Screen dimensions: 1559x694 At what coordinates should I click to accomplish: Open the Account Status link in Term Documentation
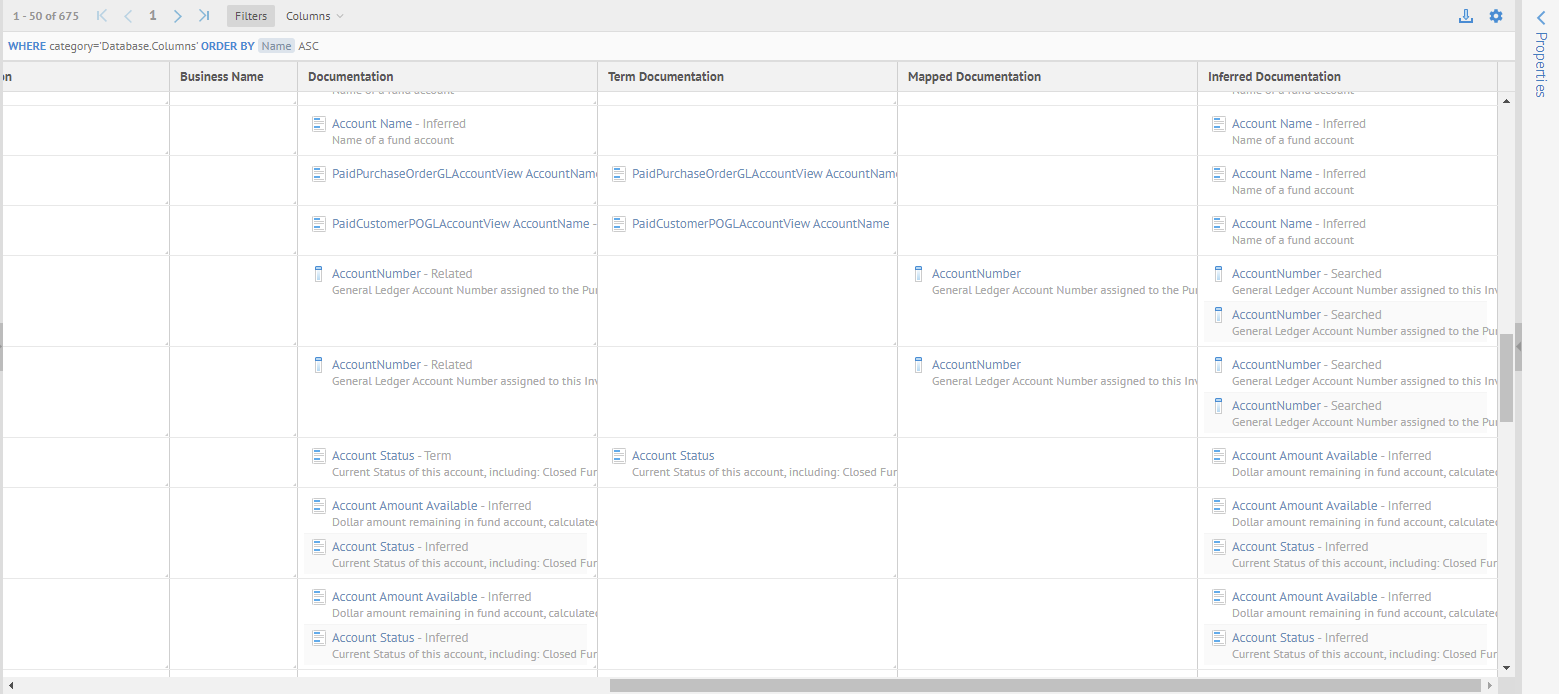click(x=673, y=456)
